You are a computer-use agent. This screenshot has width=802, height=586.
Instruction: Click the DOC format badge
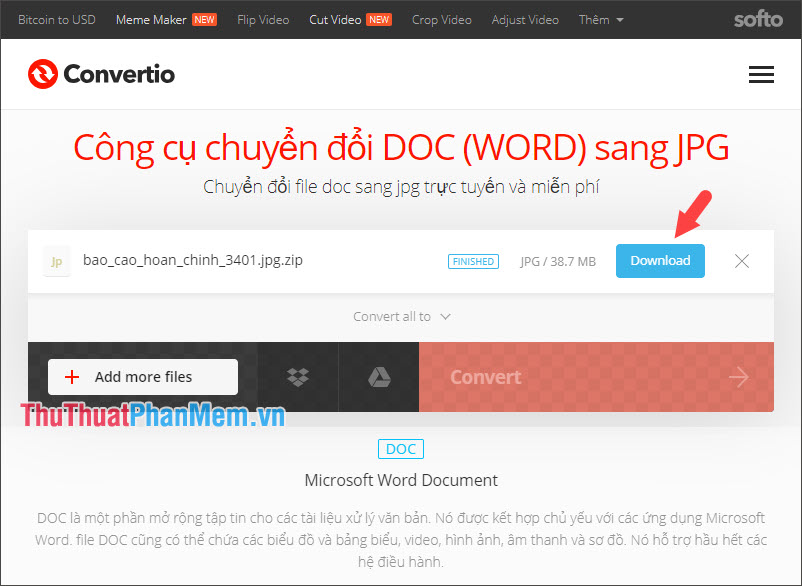[x=400, y=449]
